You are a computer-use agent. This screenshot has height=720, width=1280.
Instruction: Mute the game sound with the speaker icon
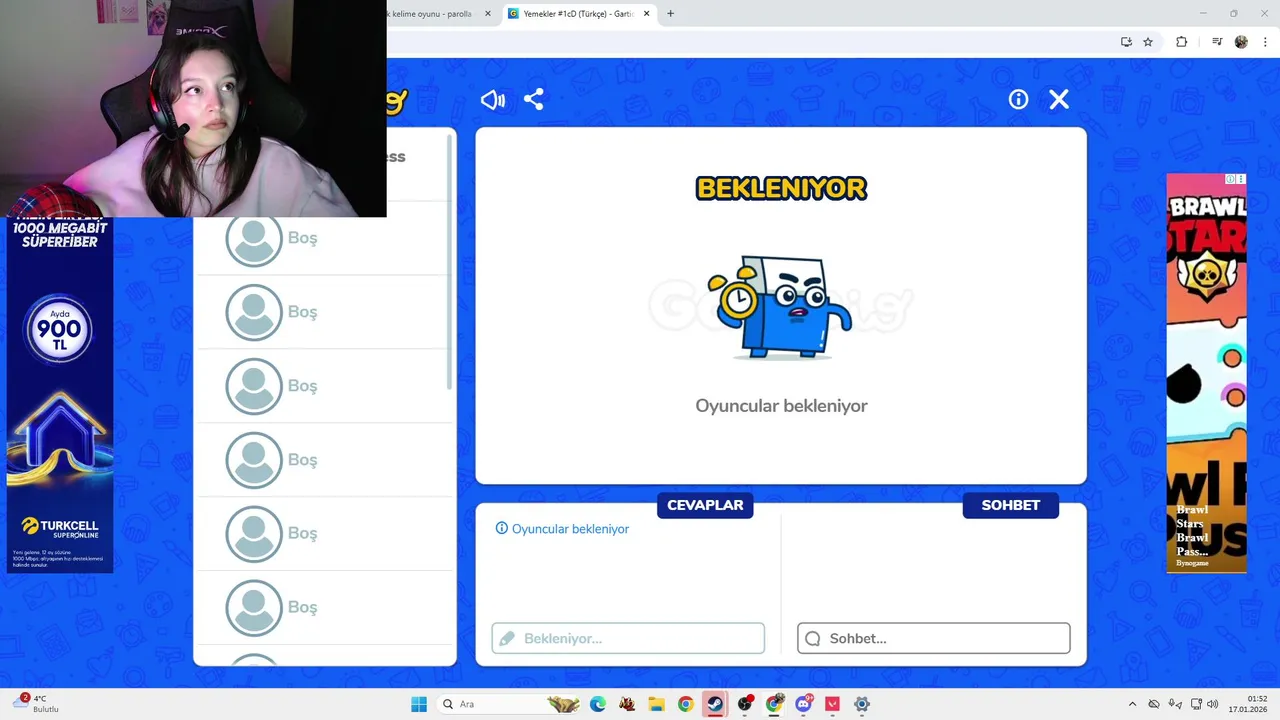click(x=493, y=100)
